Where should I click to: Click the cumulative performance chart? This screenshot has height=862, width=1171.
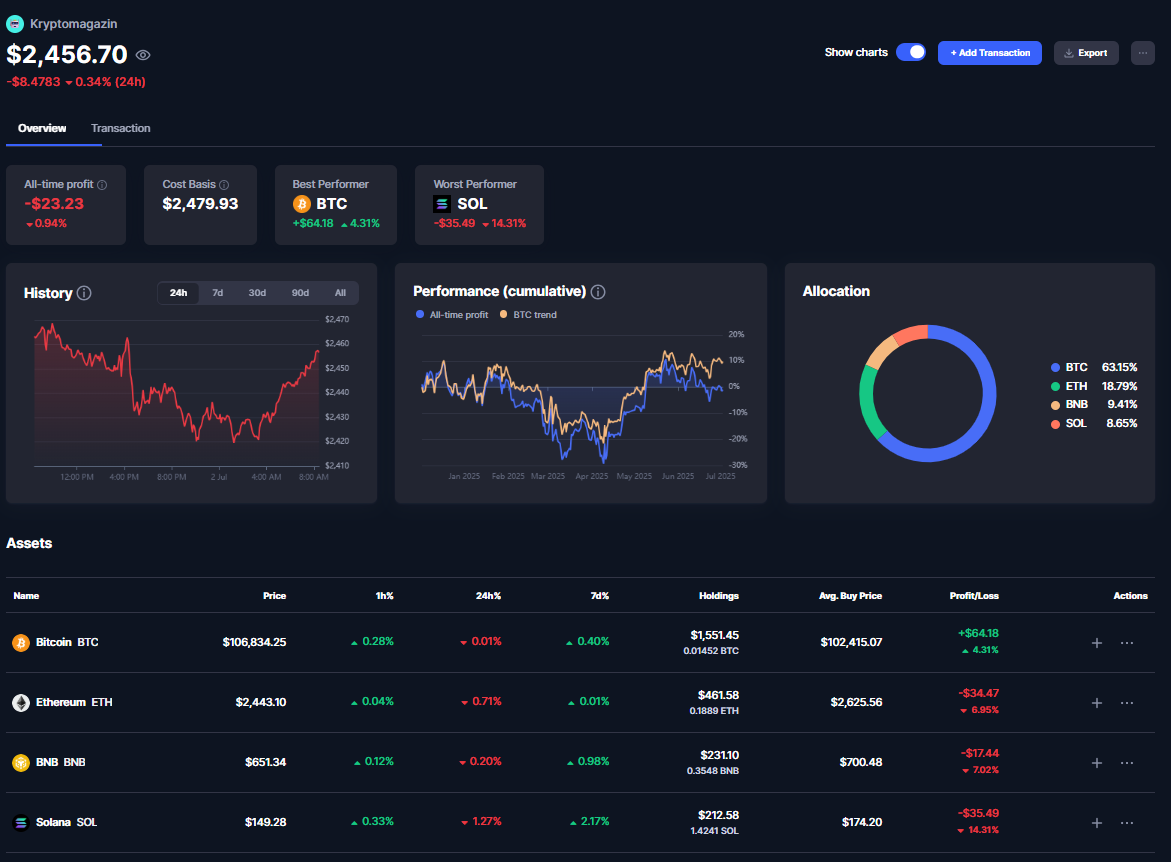[x=572, y=400]
